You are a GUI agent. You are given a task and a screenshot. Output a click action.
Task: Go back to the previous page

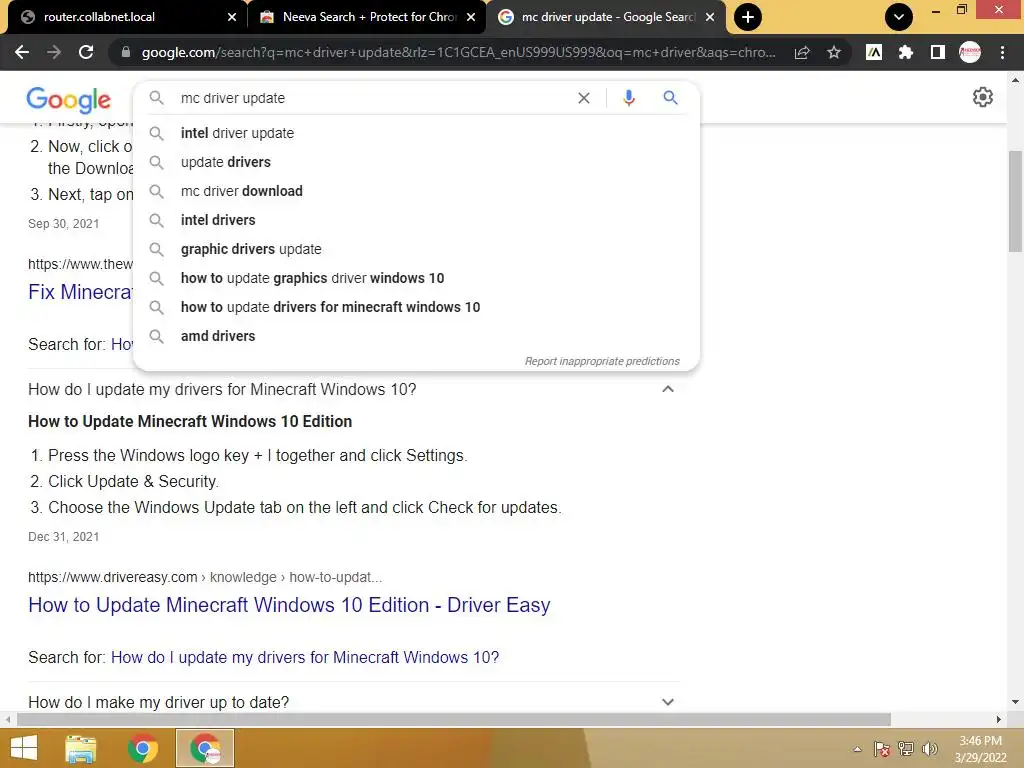[x=22, y=52]
